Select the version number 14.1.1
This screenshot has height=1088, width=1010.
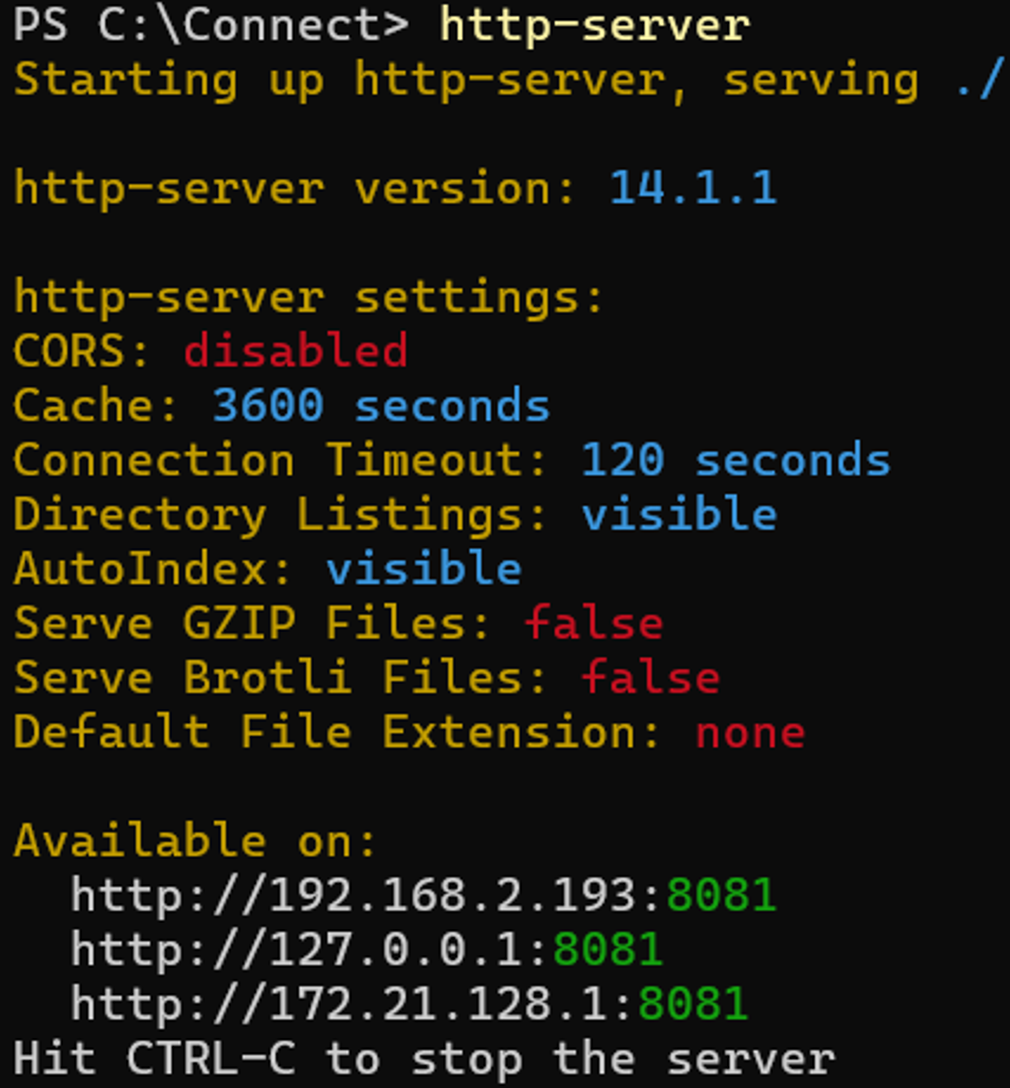[693, 188]
